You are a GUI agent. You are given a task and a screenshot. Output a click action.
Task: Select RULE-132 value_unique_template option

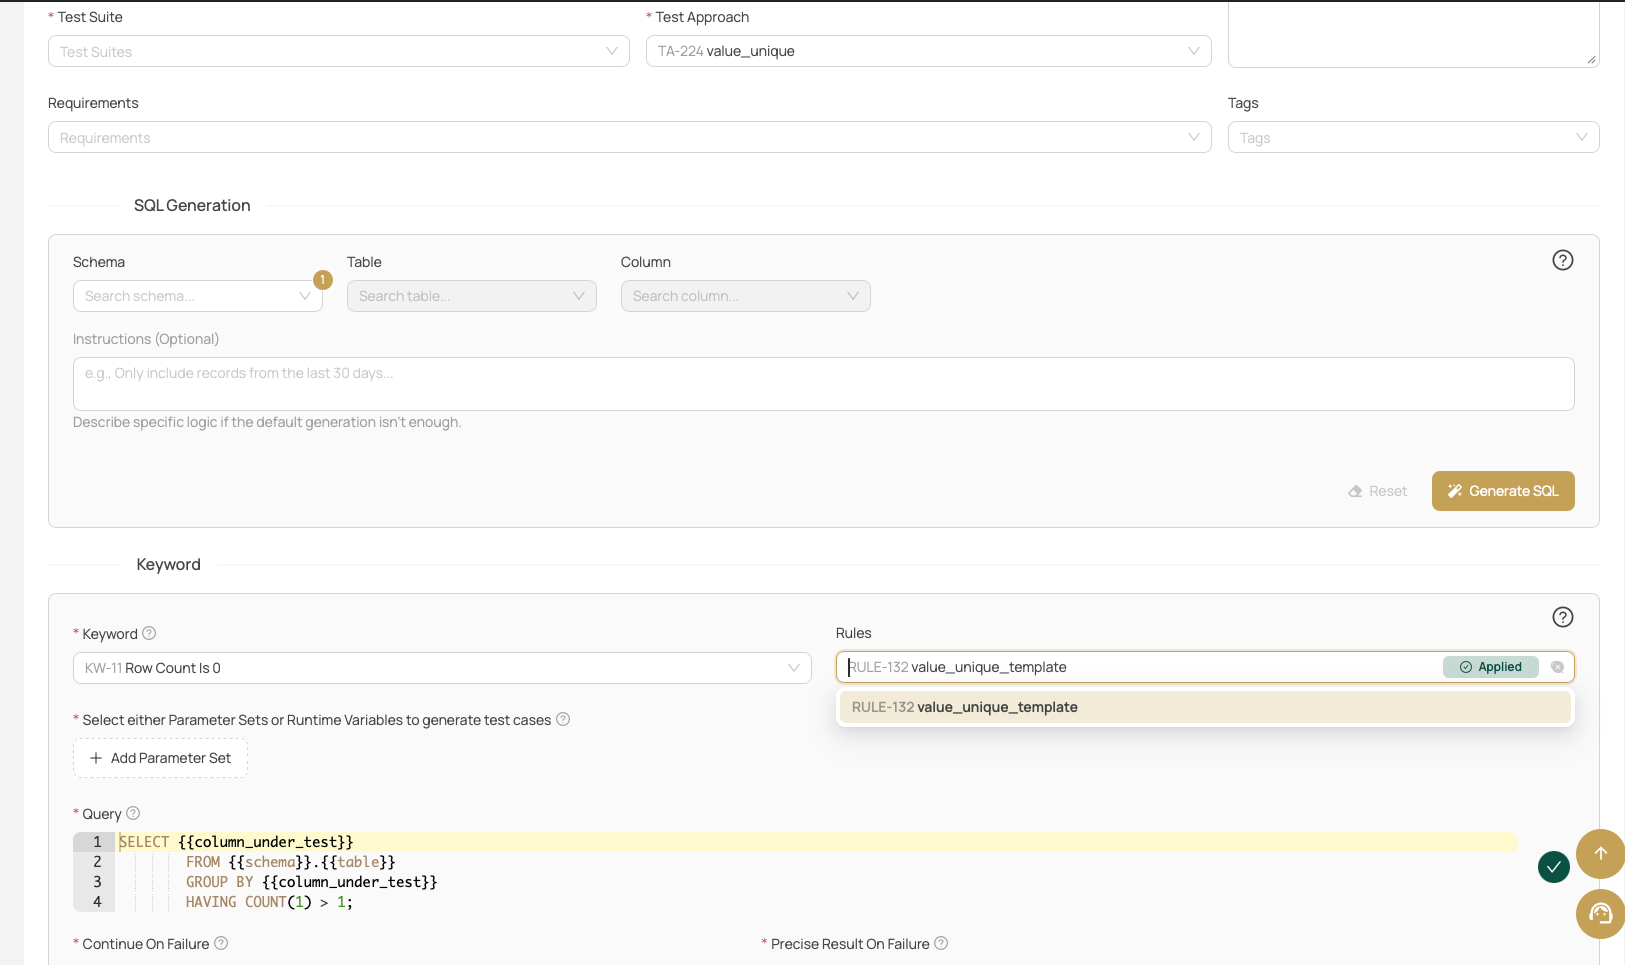tap(1204, 707)
